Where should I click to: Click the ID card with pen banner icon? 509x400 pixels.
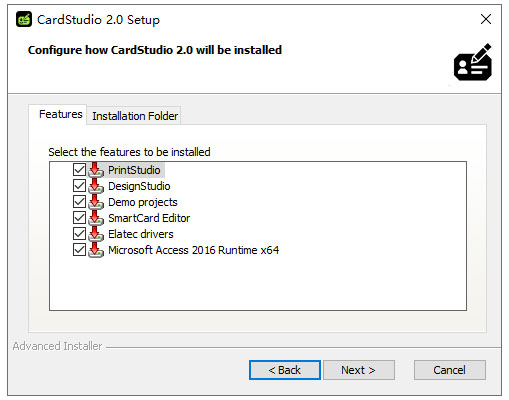(473, 62)
